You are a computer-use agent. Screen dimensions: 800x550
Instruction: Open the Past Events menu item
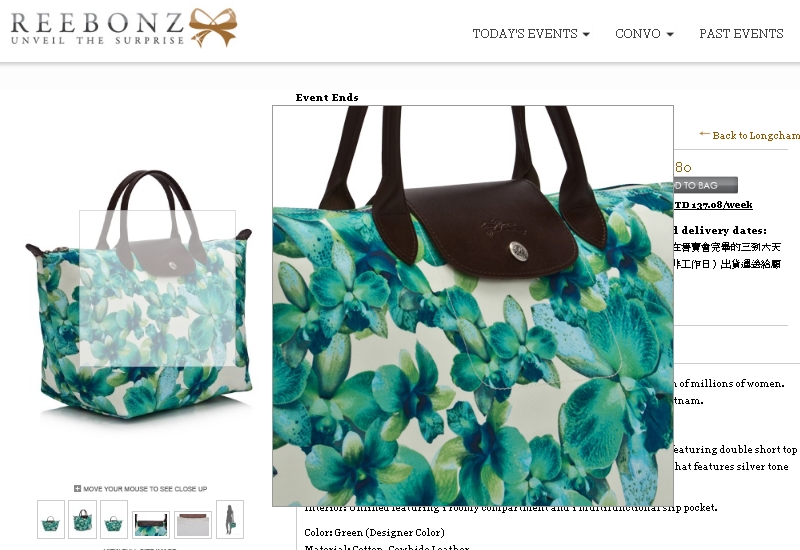coord(741,34)
